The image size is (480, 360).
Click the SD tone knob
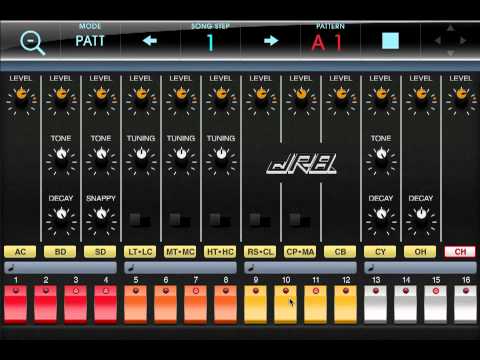101,160
